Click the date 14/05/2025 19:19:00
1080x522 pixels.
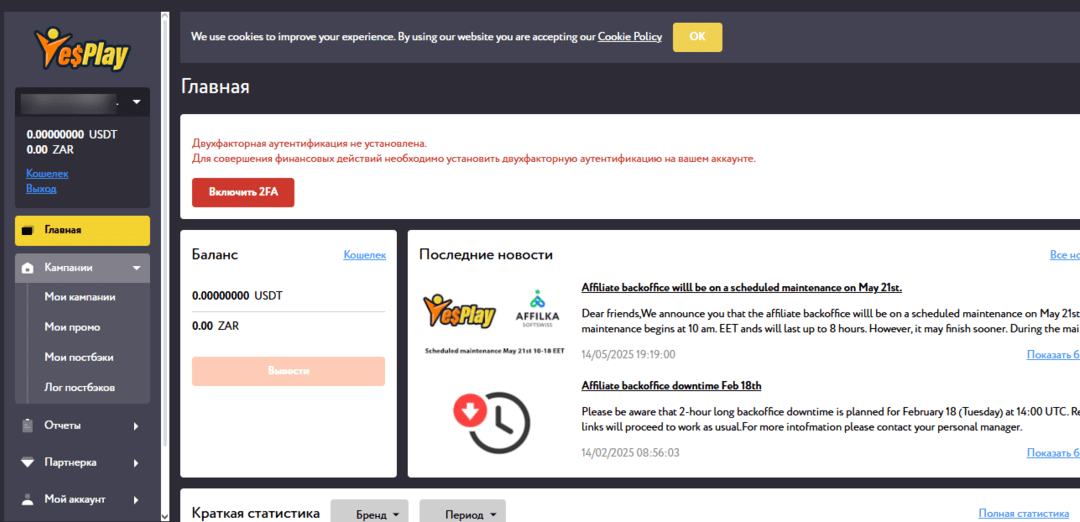click(x=628, y=355)
